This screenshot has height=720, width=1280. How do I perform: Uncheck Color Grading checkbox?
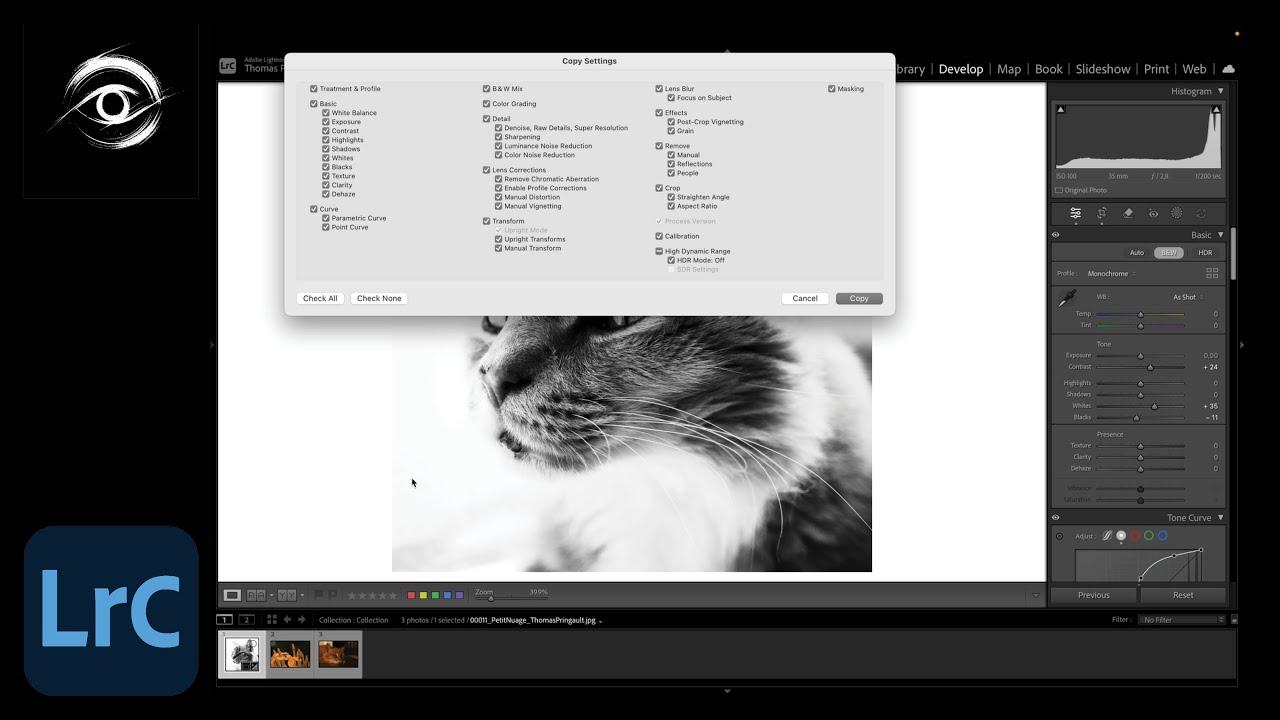[x=487, y=104]
